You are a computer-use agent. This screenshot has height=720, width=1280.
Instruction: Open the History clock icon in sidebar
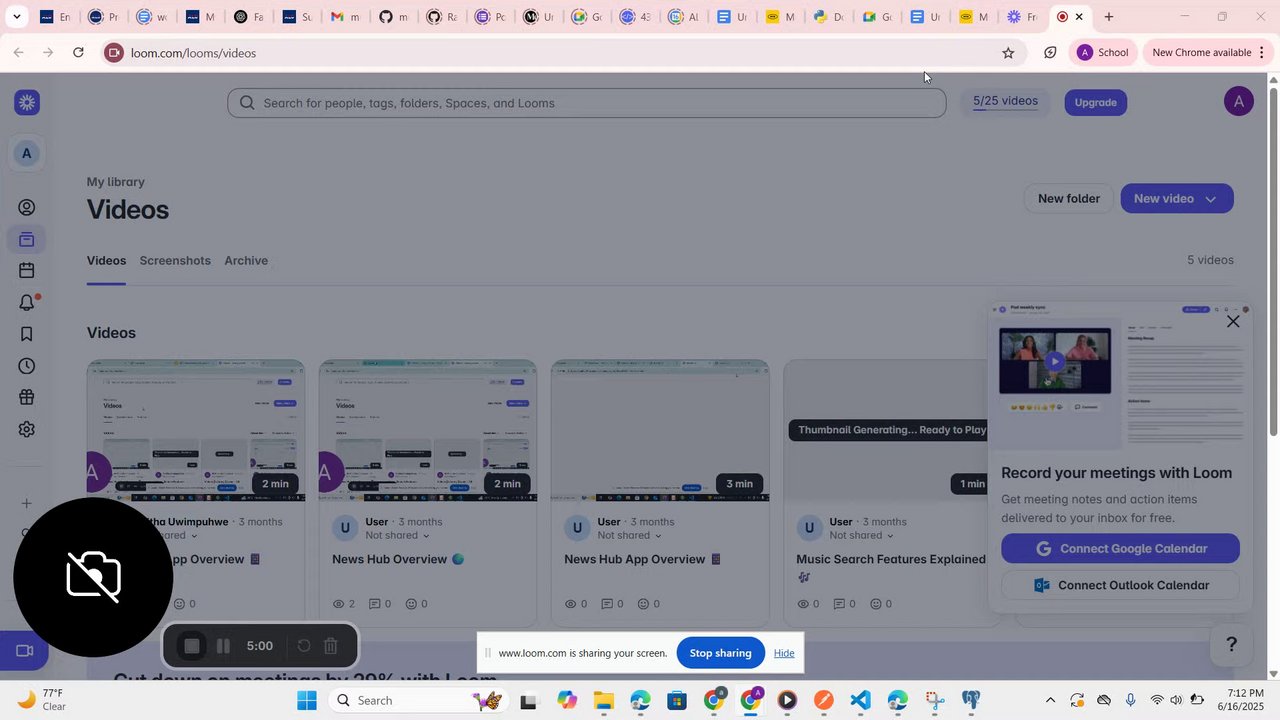coord(27,366)
